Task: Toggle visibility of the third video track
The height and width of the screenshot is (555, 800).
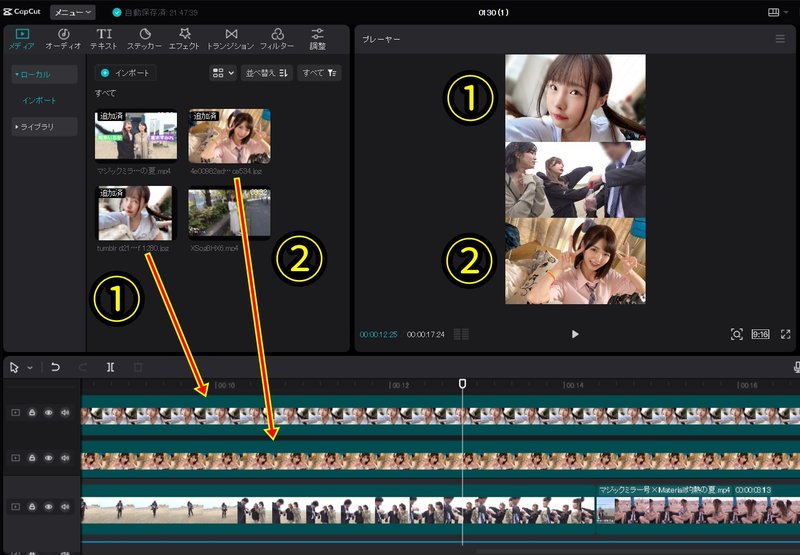Action: coord(48,507)
